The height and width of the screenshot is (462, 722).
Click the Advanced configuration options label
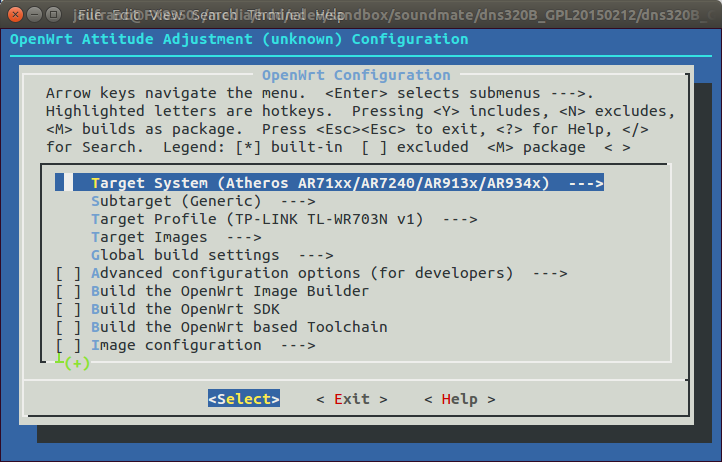(302, 274)
